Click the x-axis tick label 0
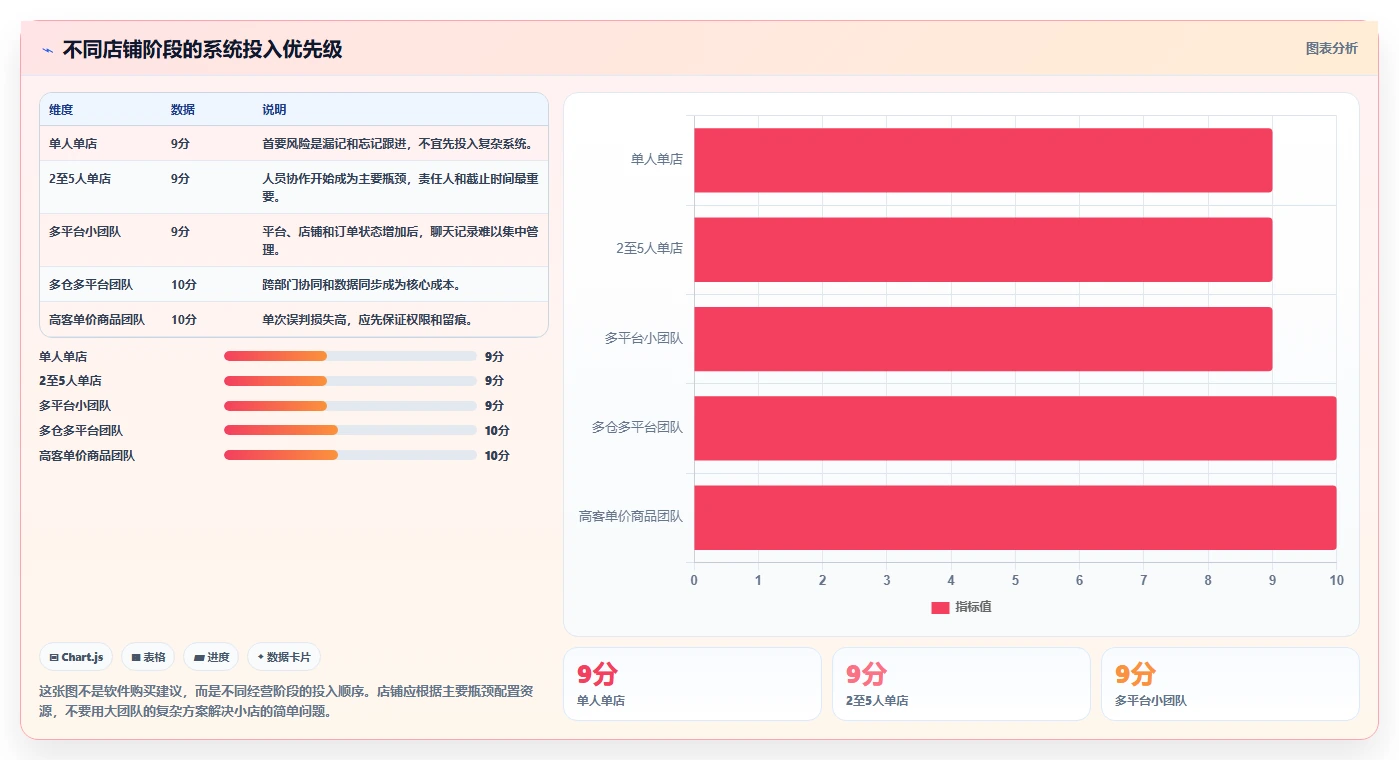 694,580
